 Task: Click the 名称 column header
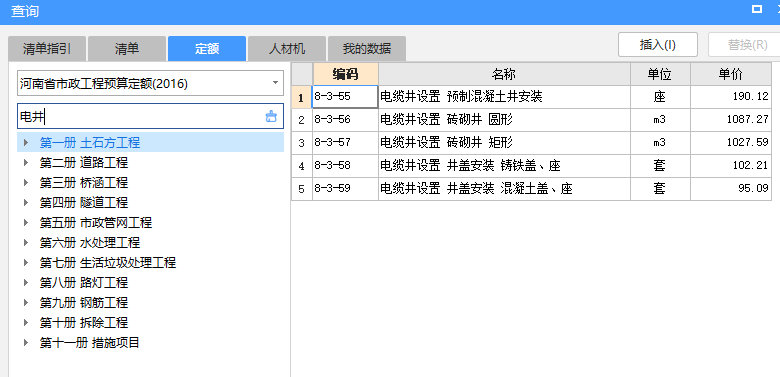[x=504, y=74]
